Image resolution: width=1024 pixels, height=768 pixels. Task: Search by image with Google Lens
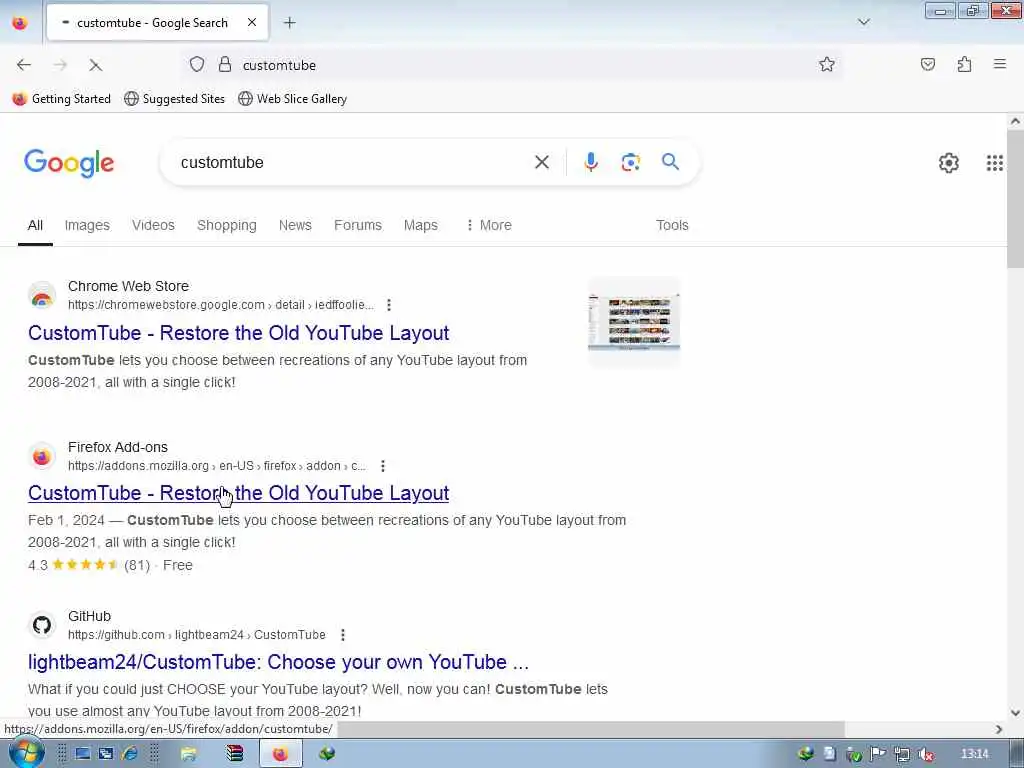630,162
